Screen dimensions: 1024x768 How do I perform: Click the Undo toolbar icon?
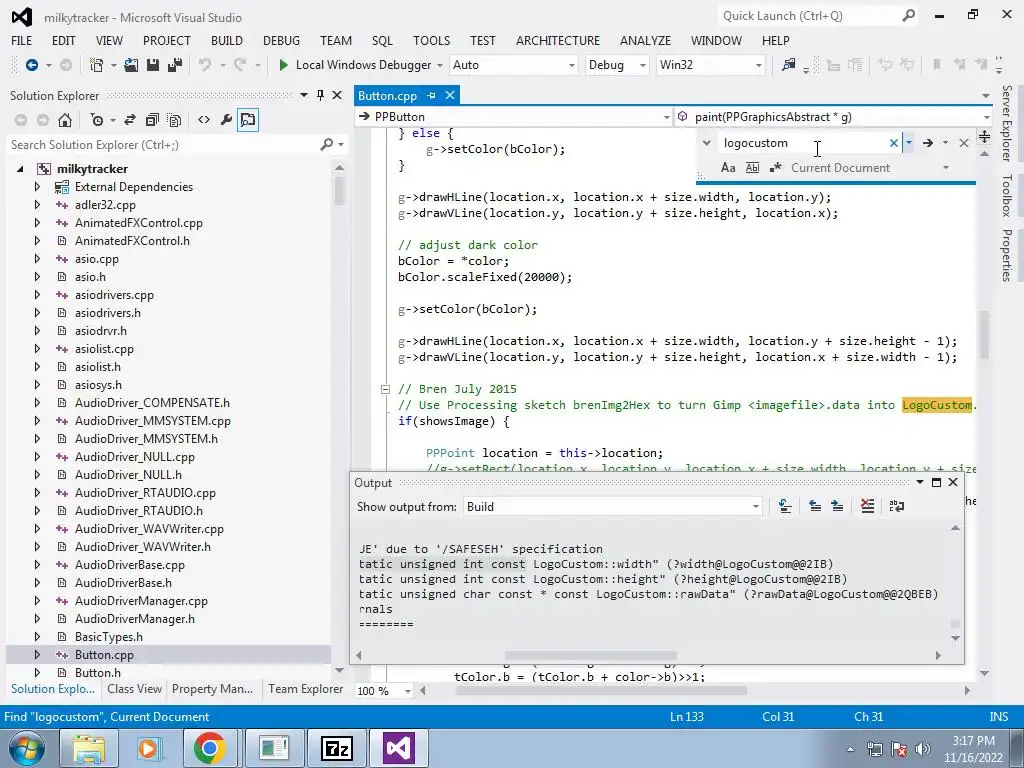point(205,65)
